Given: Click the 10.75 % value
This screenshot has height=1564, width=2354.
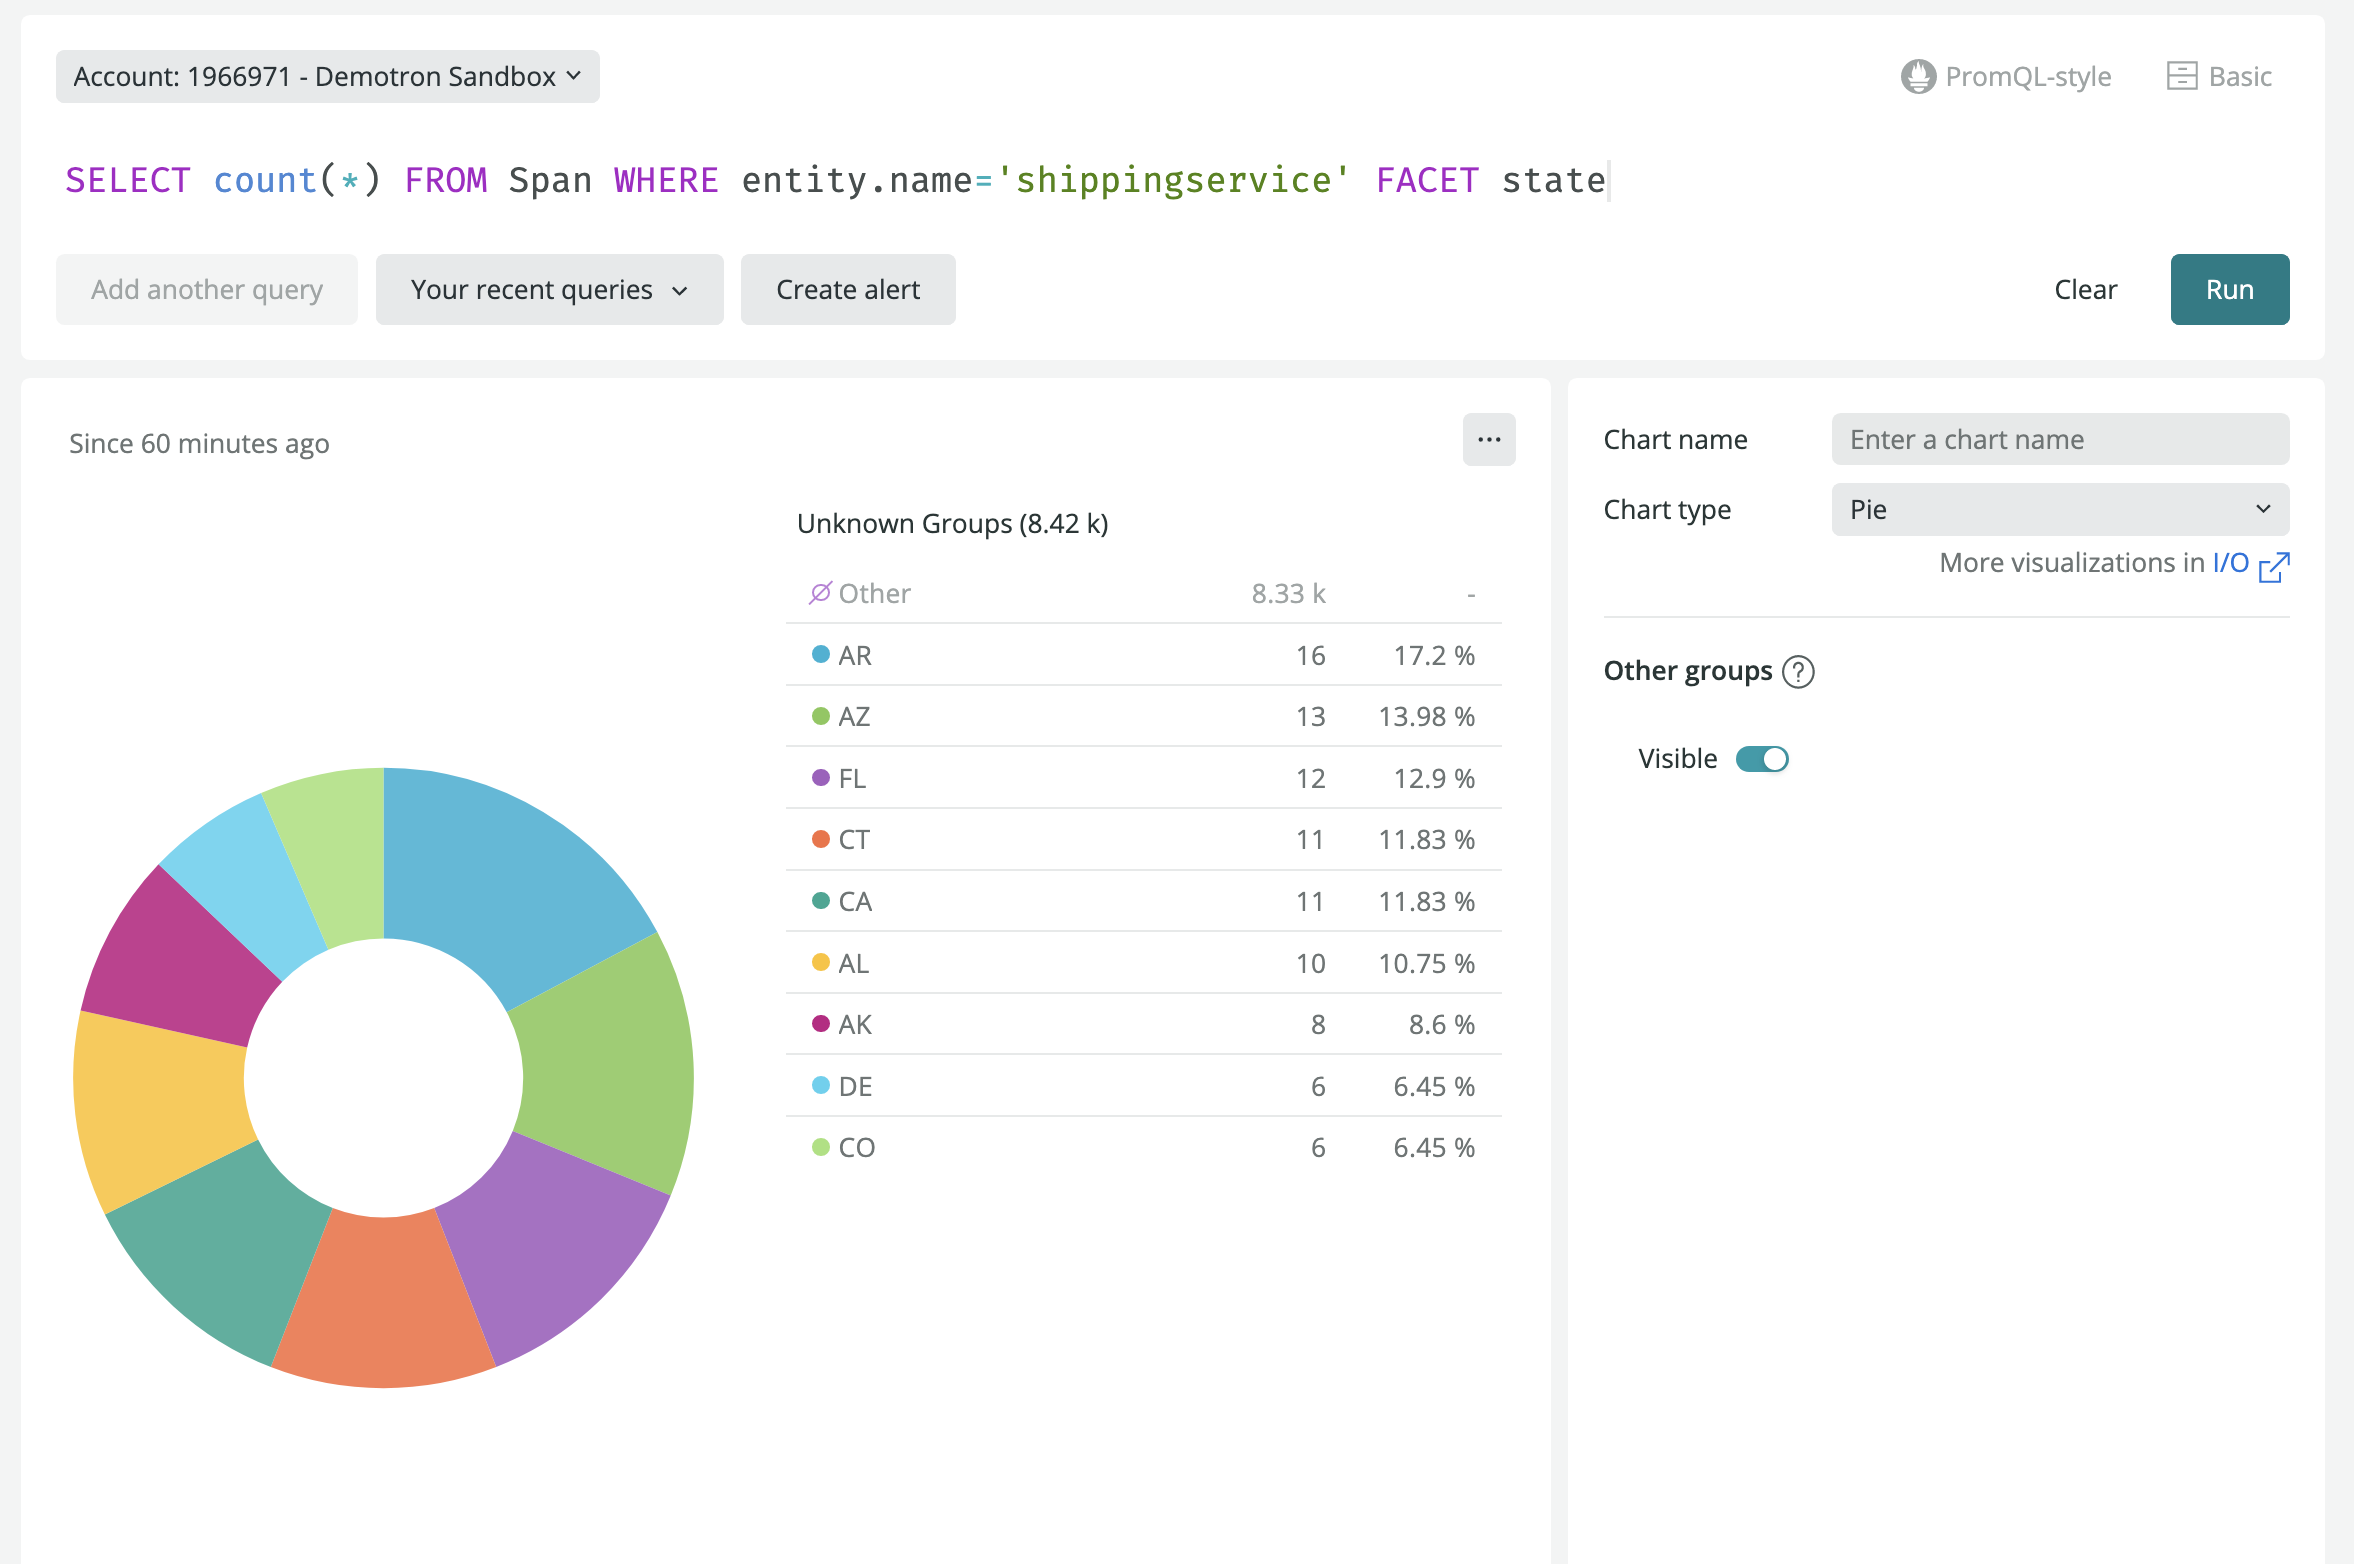Looking at the screenshot, I should (x=1426, y=963).
